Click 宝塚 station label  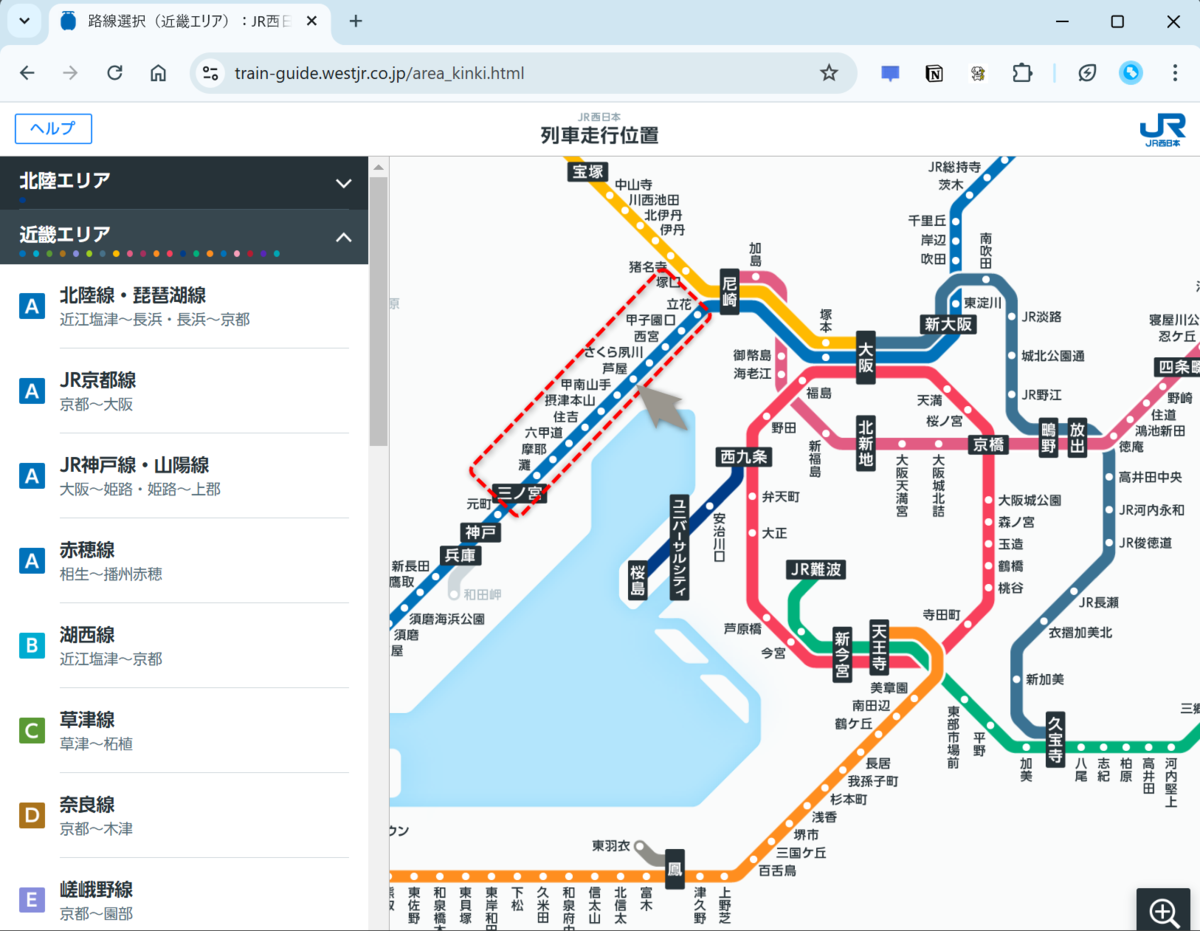[x=588, y=172]
